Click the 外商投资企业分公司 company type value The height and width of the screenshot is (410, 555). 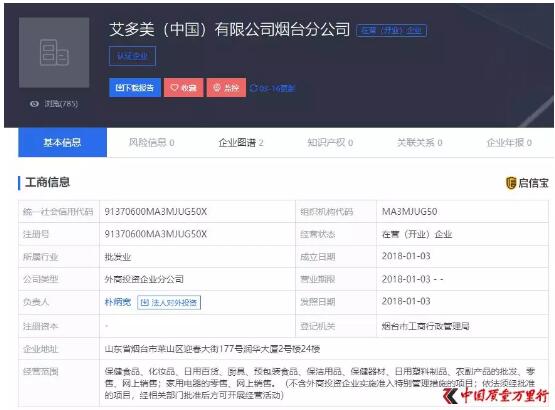(x=144, y=279)
